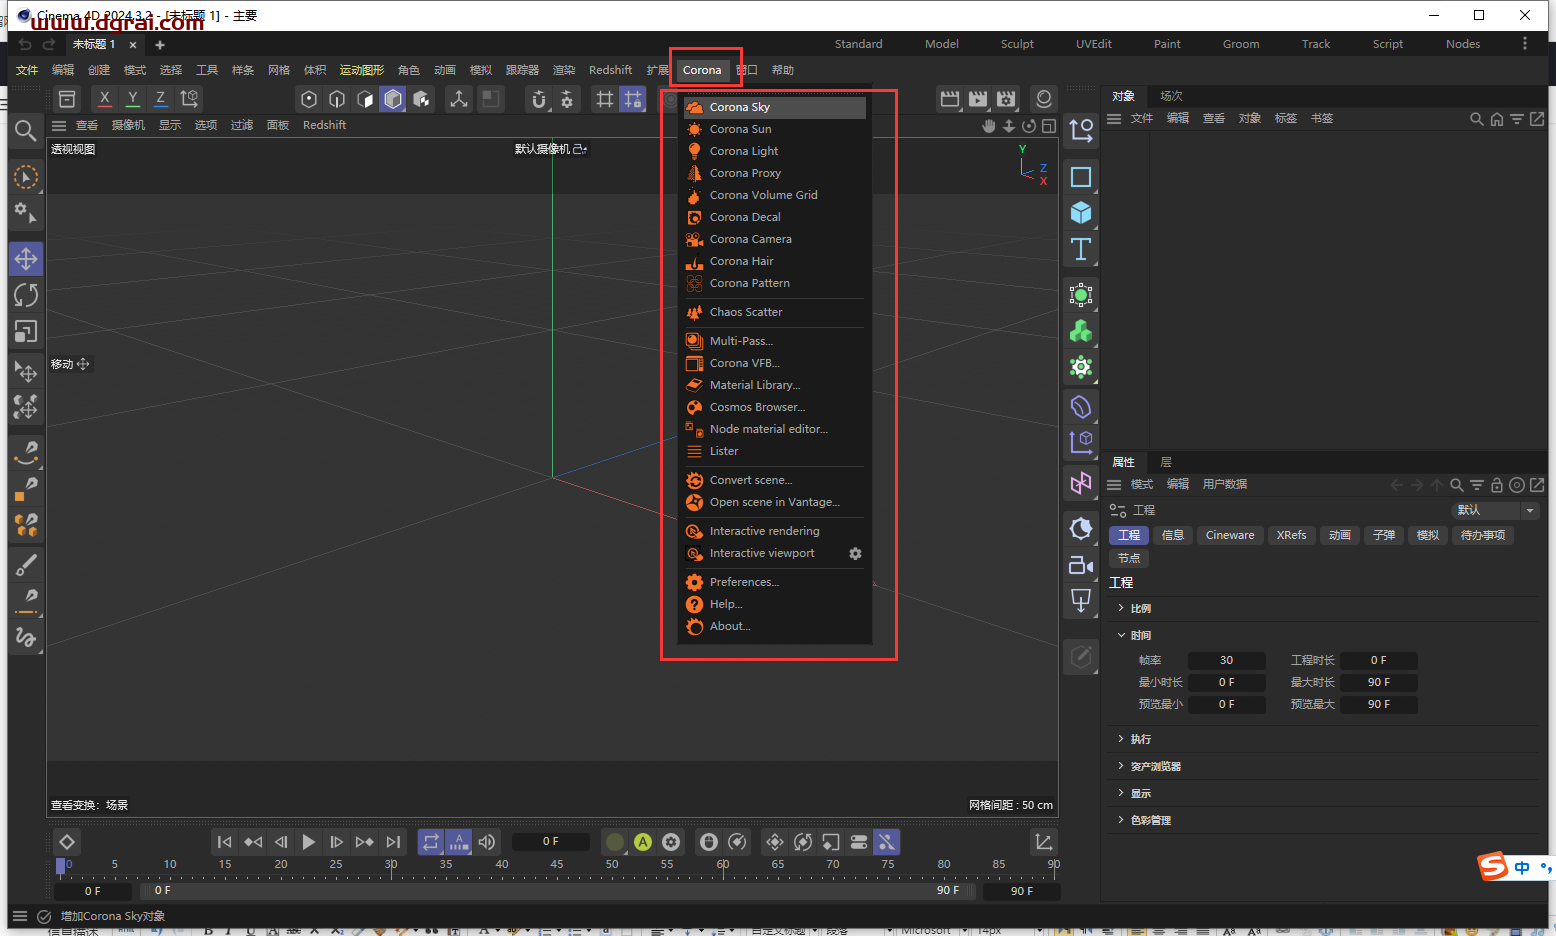
Task: Open the 信息 attribute tab
Action: click(x=1173, y=535)
